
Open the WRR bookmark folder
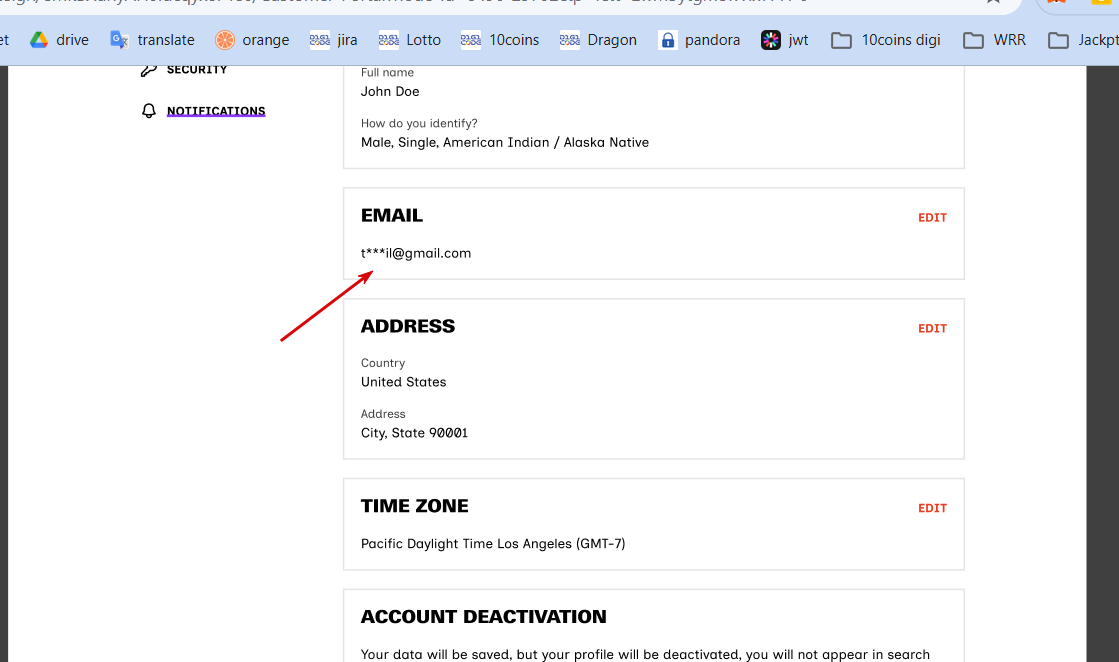point(995,40)
